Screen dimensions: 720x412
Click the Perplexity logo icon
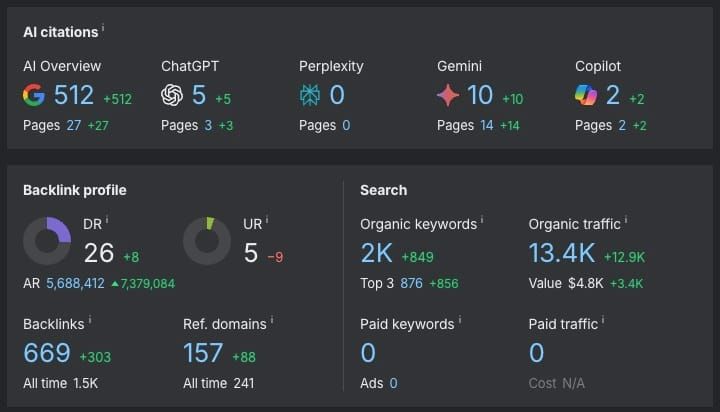pyautogui.click(x=311, y=95)
